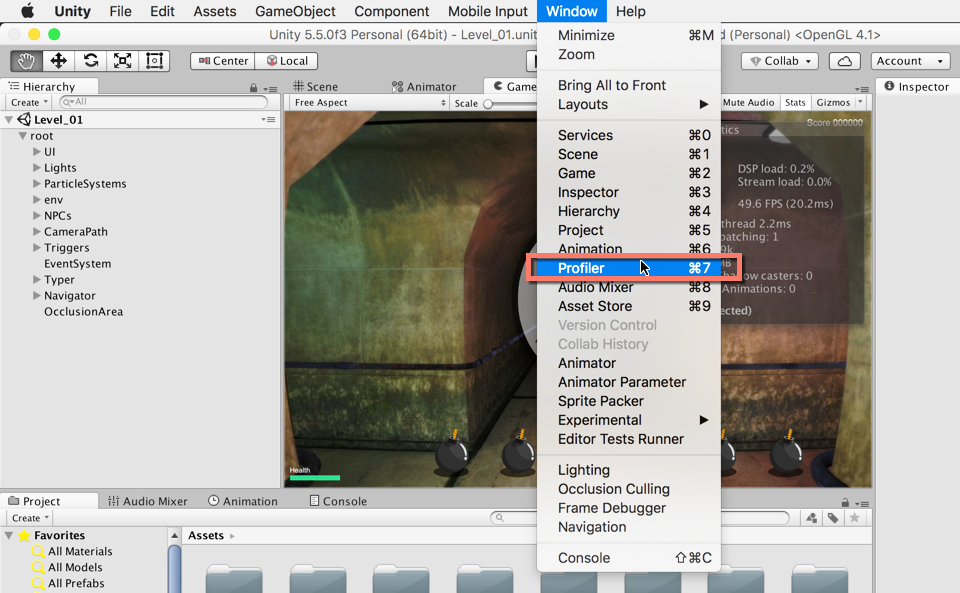Collapse the Favorites group
The image size is (960, 593).
(9, 535)
